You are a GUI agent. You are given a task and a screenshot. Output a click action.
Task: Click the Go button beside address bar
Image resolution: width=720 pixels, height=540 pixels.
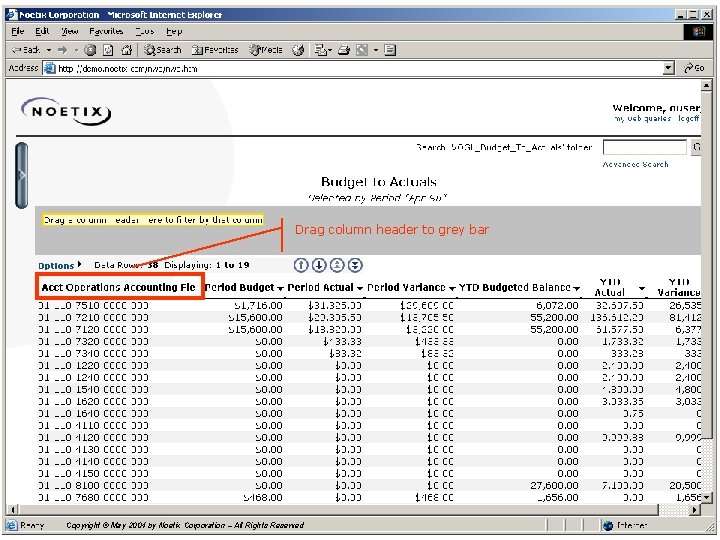coord(693,68)
